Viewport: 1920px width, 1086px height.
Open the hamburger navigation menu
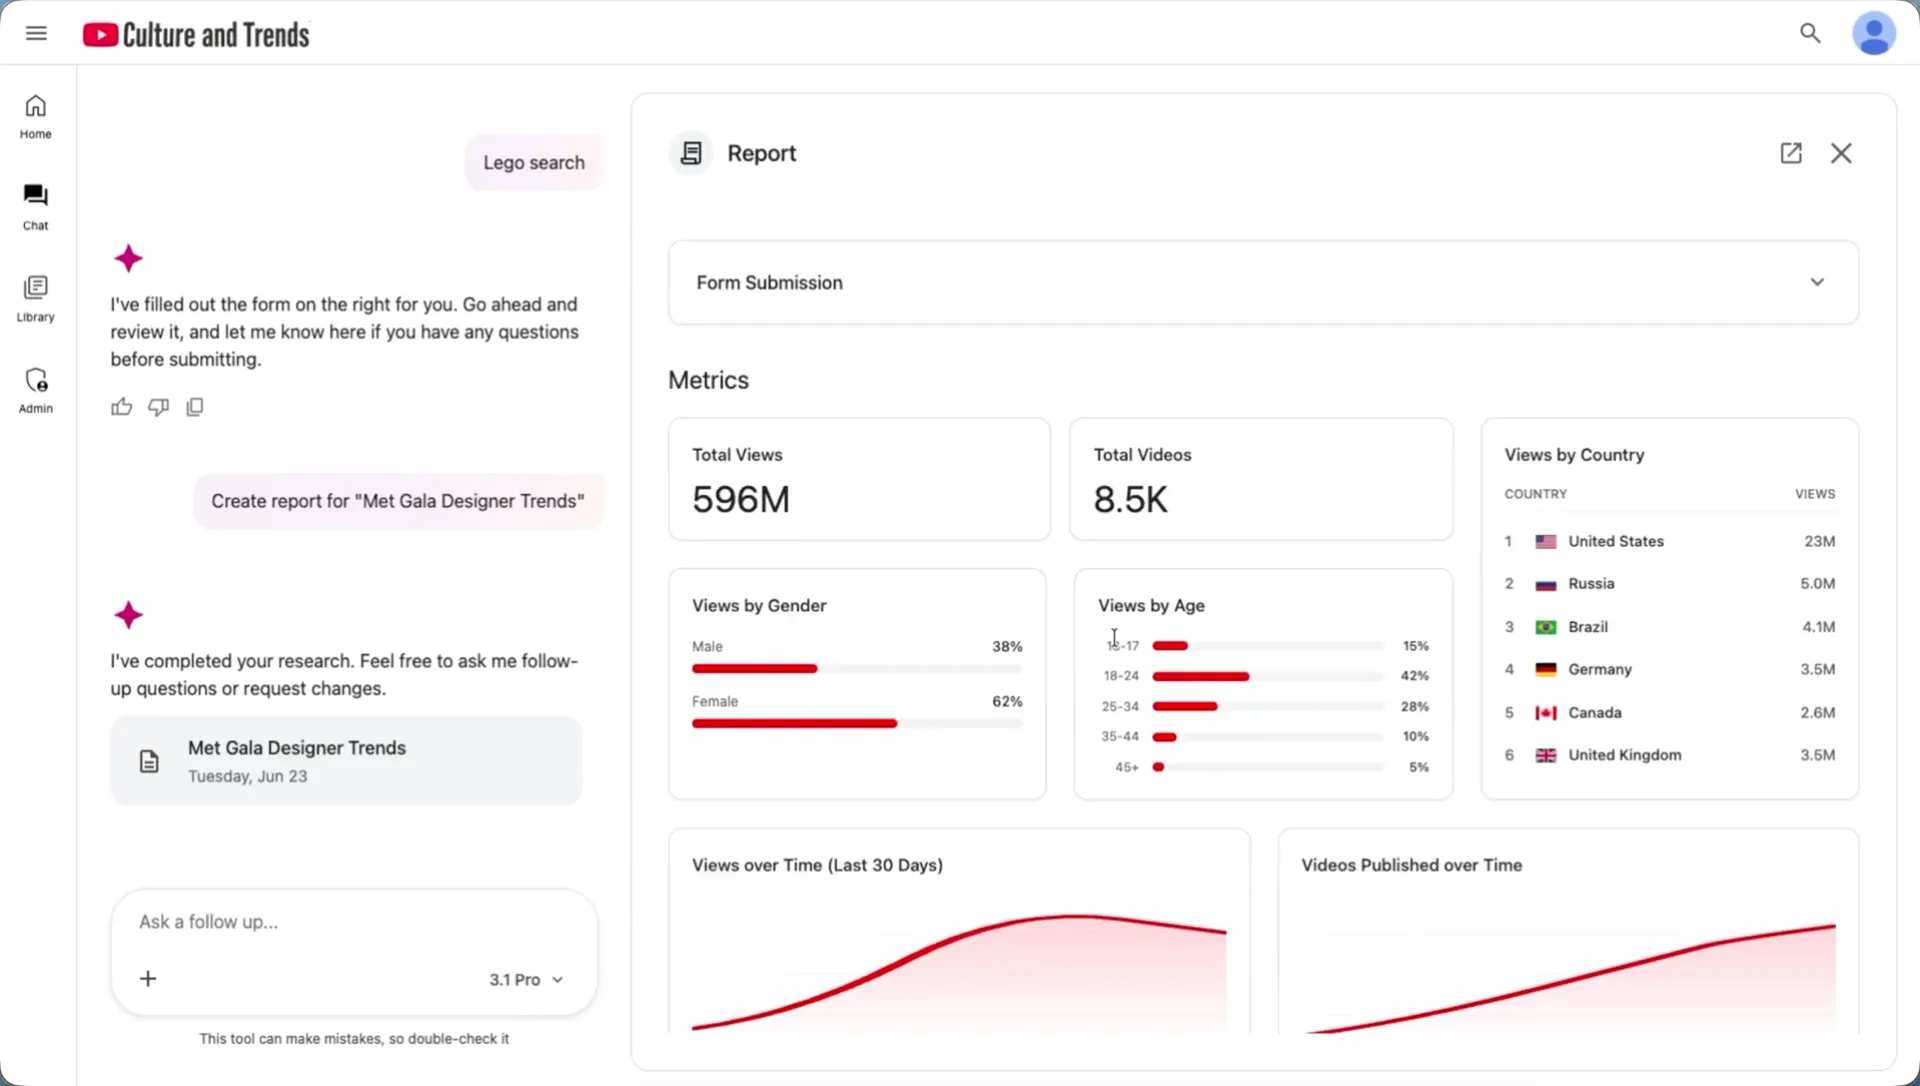click(36, 33)
